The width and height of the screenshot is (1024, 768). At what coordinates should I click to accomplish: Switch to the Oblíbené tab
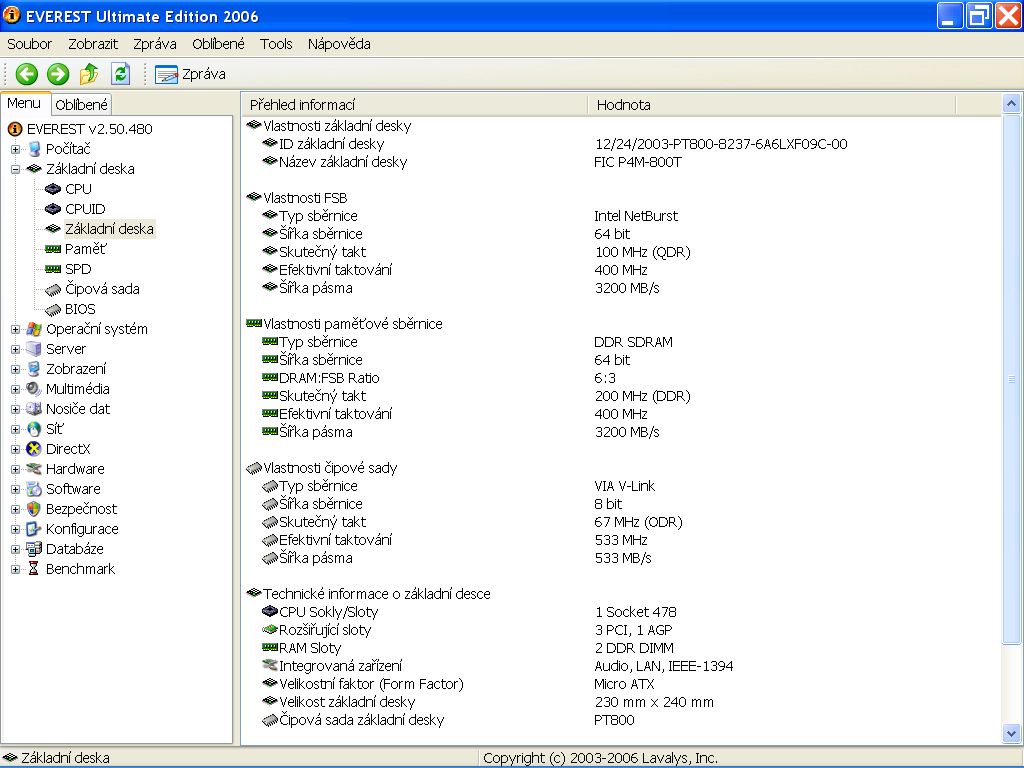pos(81,104)
